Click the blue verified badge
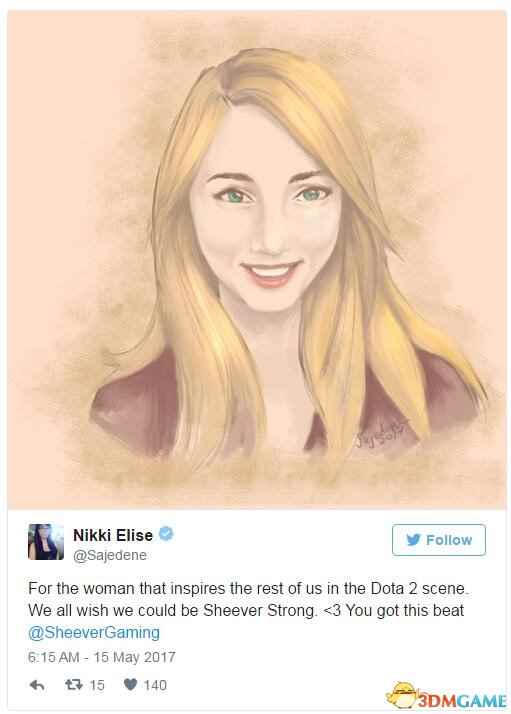The height and width of the screenshot is (714, 511). [x=166, y=534]
